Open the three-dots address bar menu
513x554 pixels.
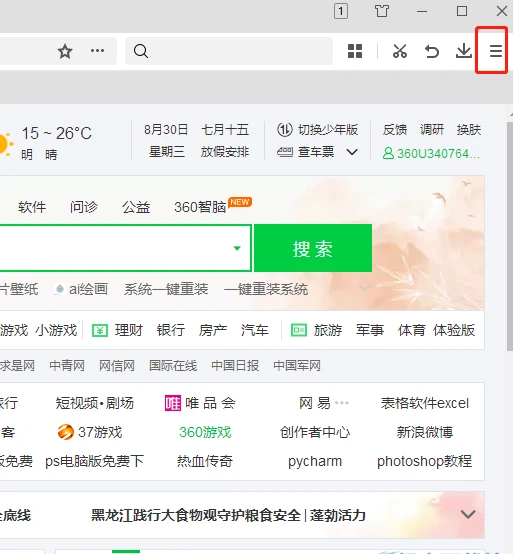pyautogui.click(x=98, y=51)
